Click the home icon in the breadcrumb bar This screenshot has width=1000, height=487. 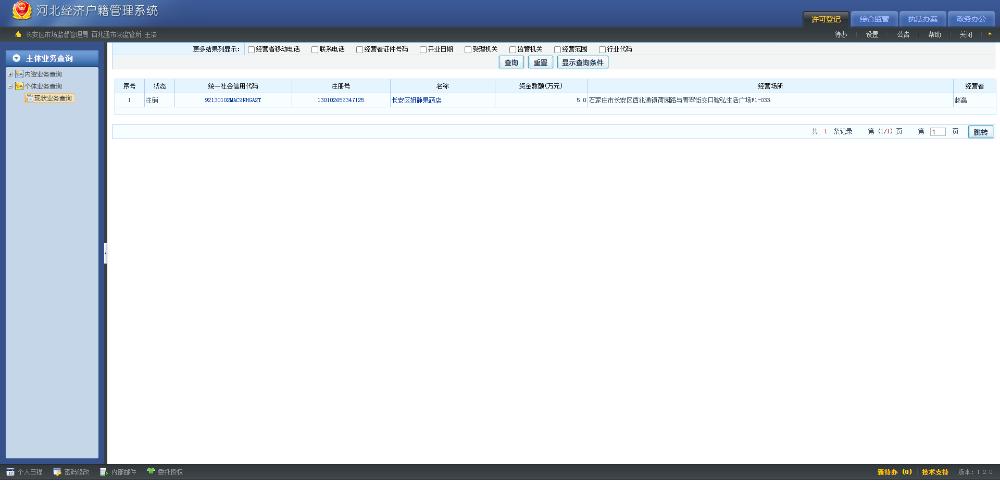point(18,34)
